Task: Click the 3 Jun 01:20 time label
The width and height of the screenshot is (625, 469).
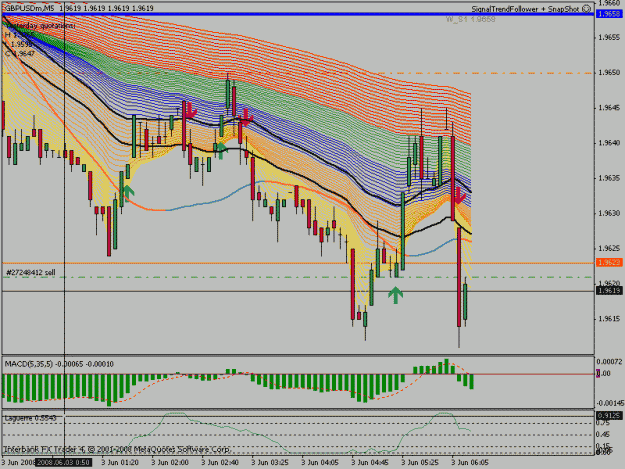Action: (120, 463)
